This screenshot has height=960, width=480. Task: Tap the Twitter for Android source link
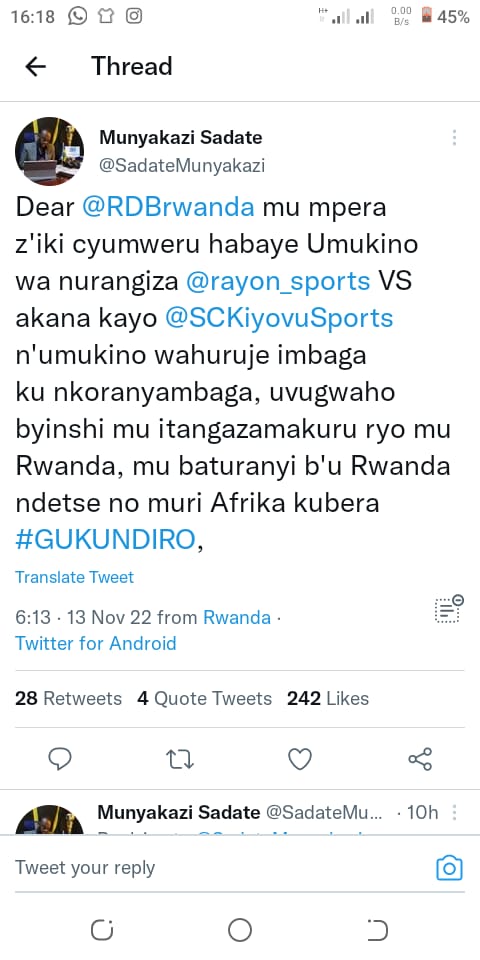coord(96,643)
